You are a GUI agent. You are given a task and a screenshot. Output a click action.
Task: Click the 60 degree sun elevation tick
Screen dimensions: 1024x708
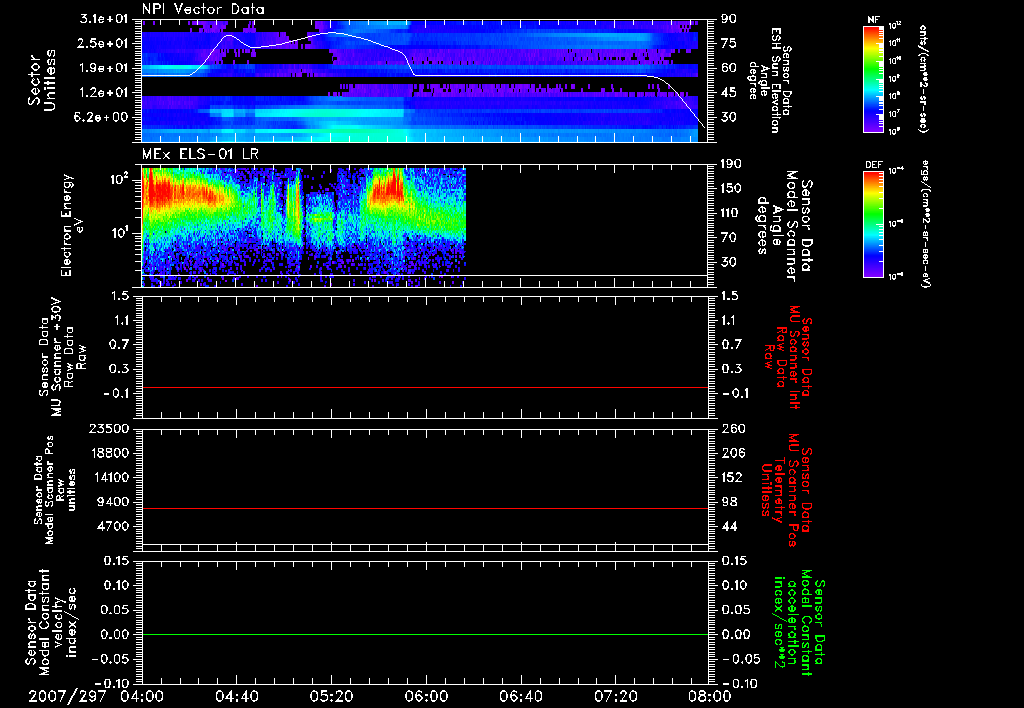pyautogui.click(x=729, y=68)
